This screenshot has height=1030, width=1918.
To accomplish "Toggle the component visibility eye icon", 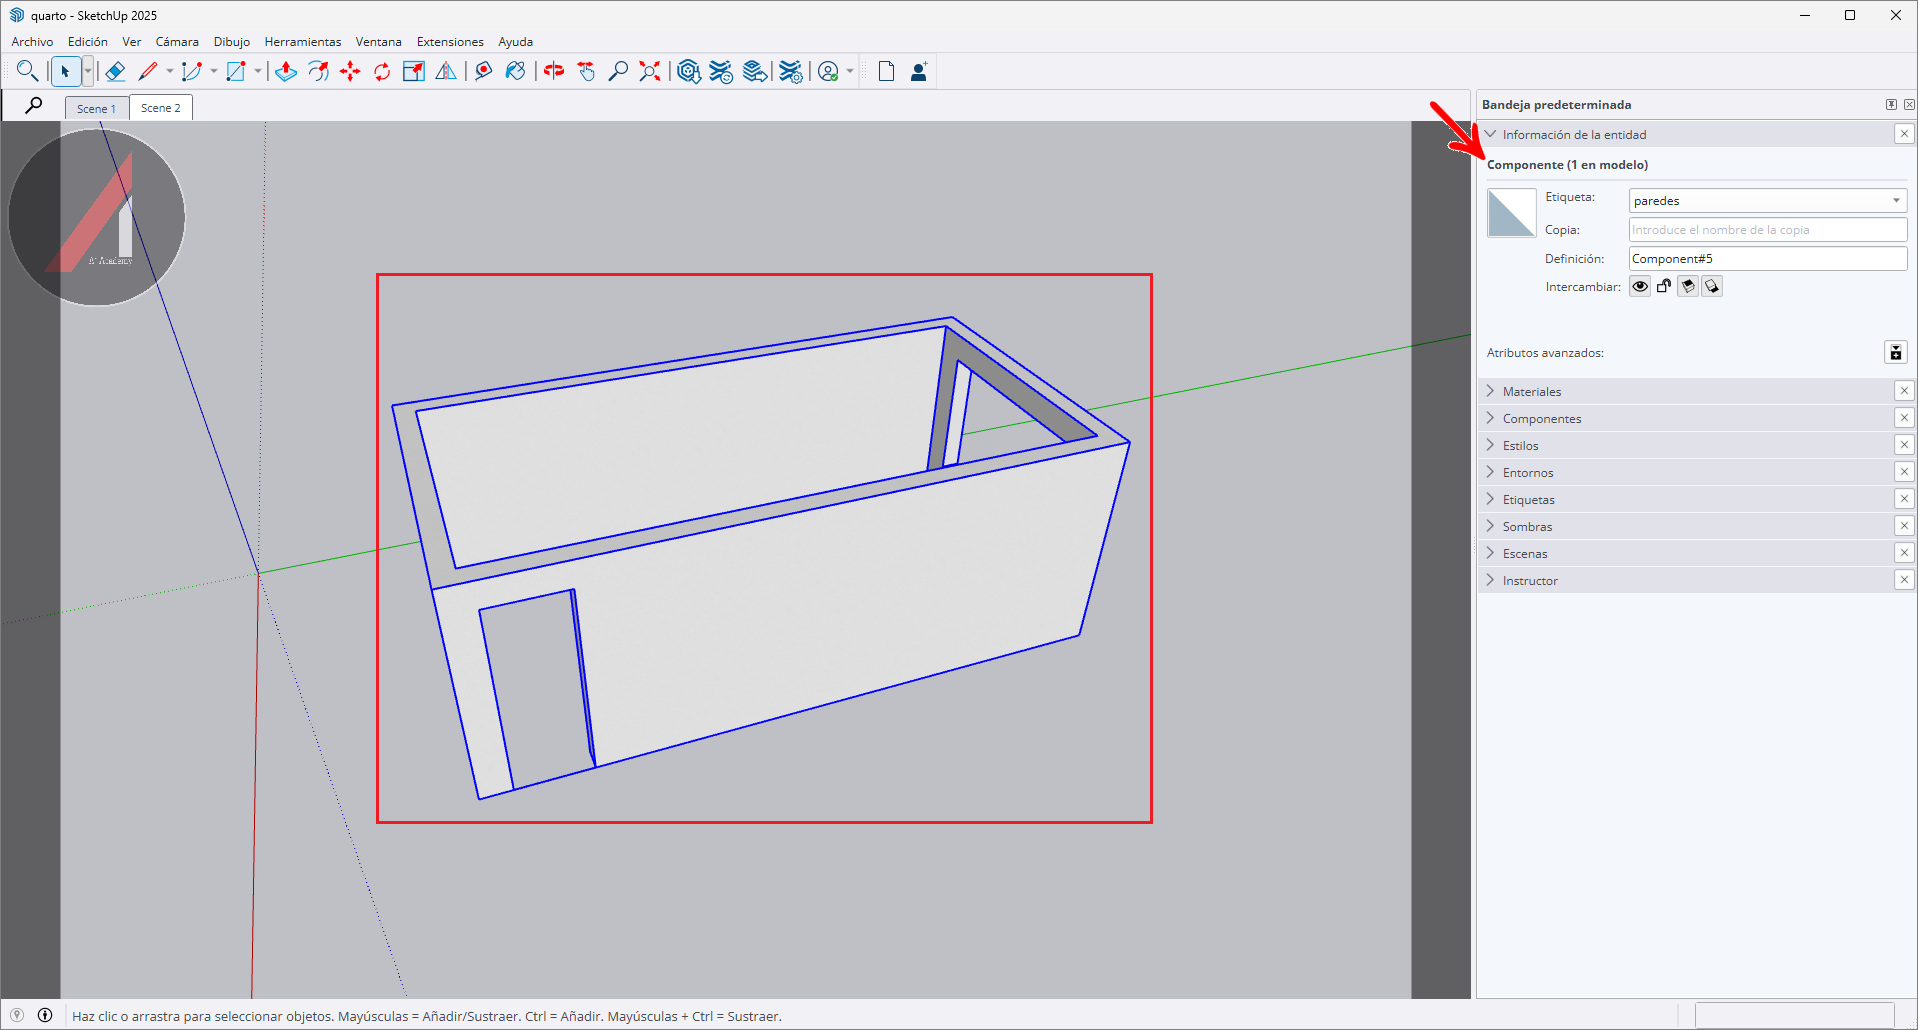I will [1640, 287].
